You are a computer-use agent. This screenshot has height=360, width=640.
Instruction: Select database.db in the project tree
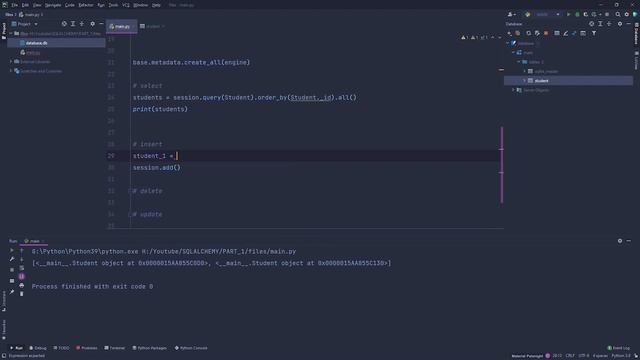pos(56,43)
